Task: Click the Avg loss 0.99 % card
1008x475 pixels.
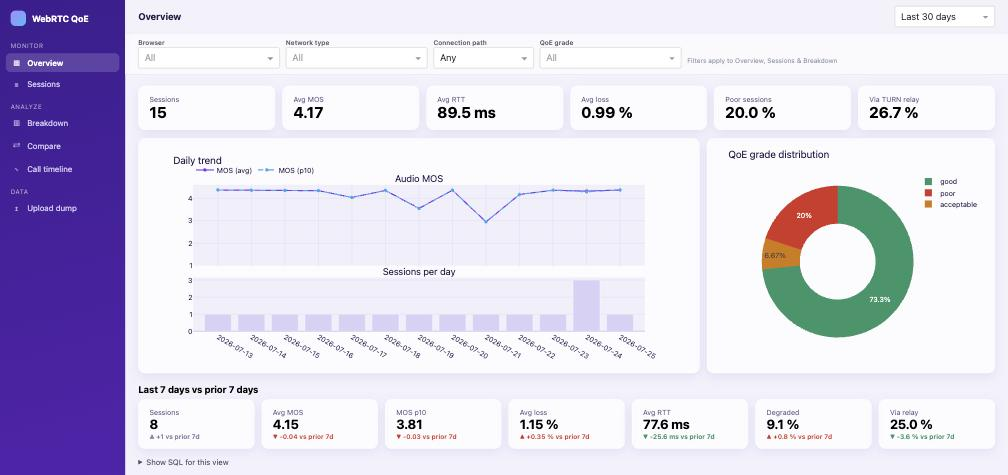Action: 638,108
